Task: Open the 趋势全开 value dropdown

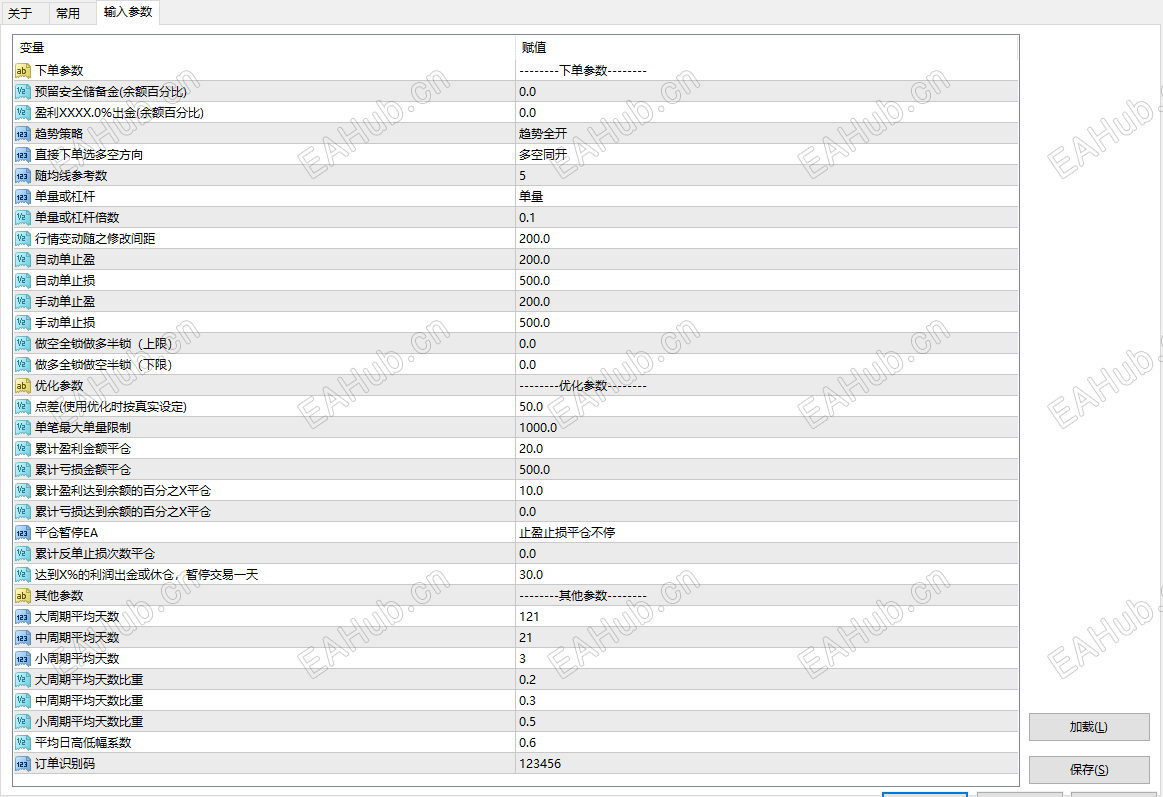Action: pyautogui.click(x=767, y=133)
